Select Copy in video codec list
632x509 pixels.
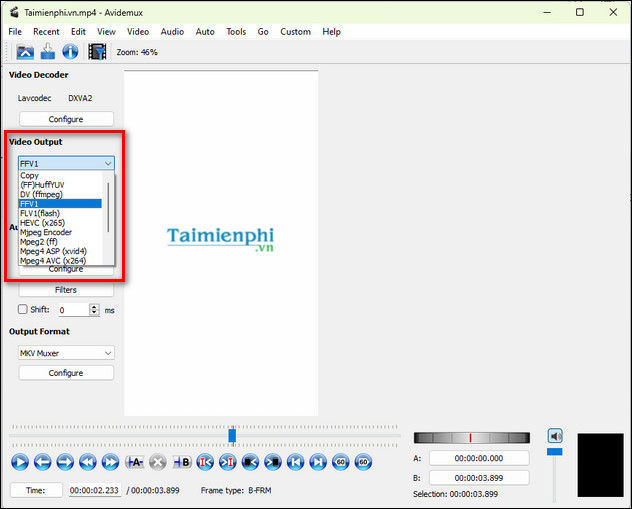[60, 175]
